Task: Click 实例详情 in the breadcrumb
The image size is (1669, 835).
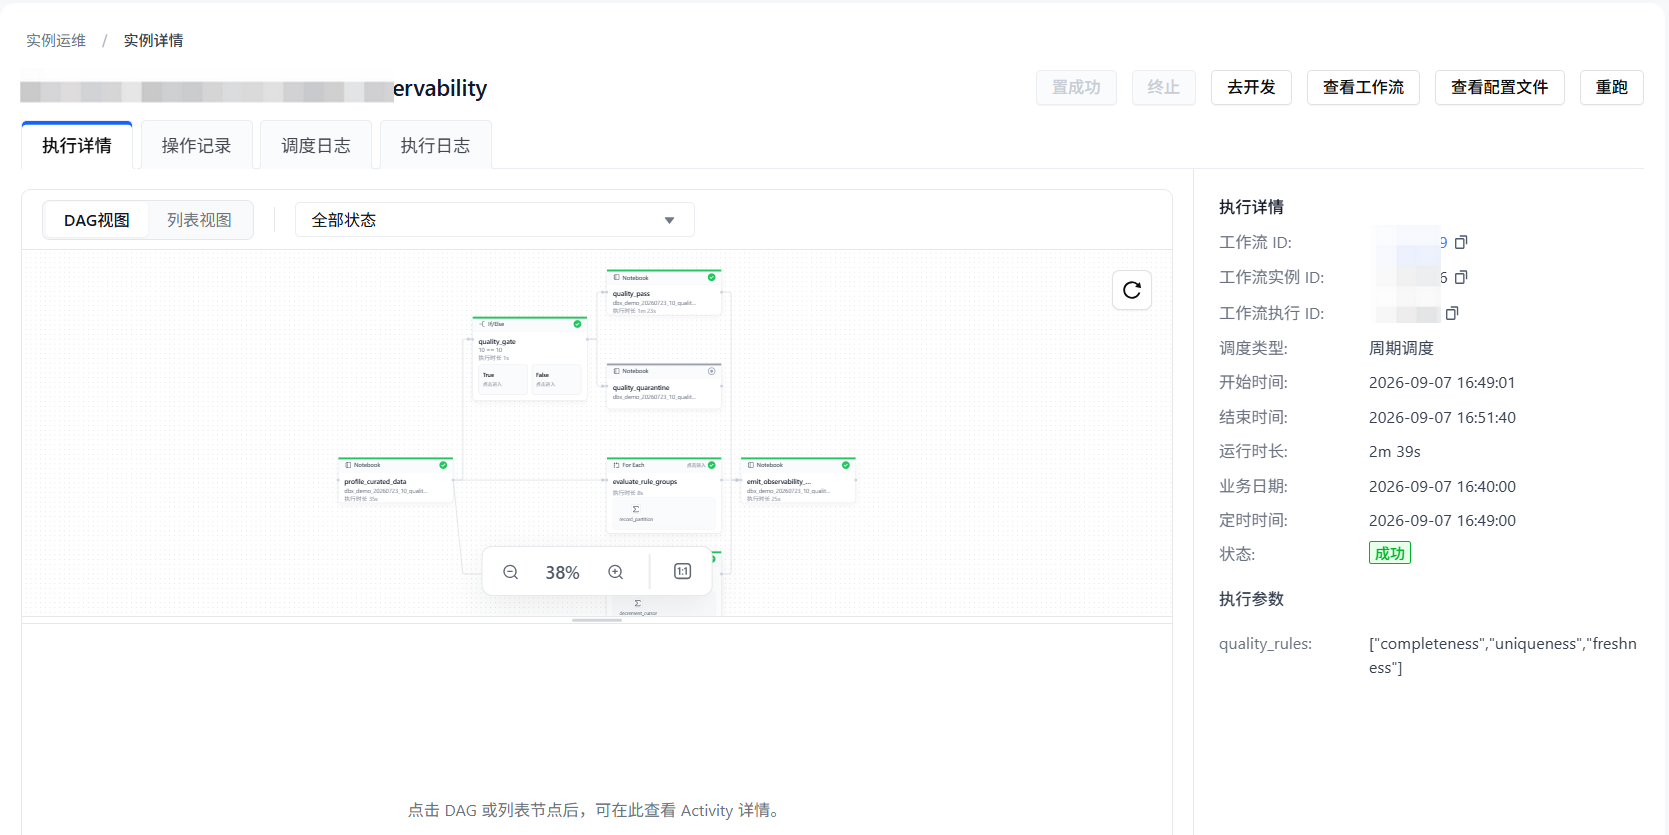Action: 153,41
